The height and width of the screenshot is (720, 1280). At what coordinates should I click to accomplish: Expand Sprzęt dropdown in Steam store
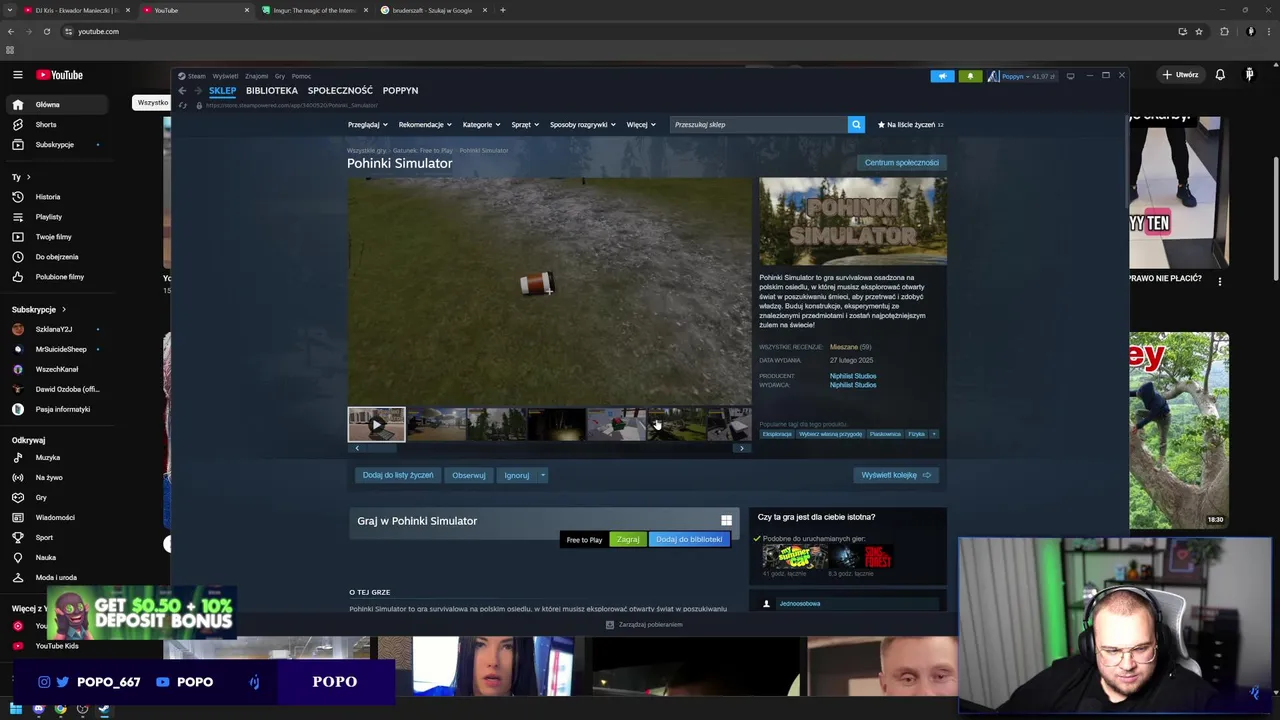coord(525,125)
